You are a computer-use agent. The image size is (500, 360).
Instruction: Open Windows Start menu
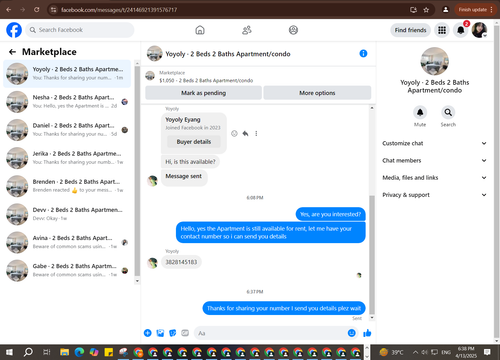click(x=9, y=352)
